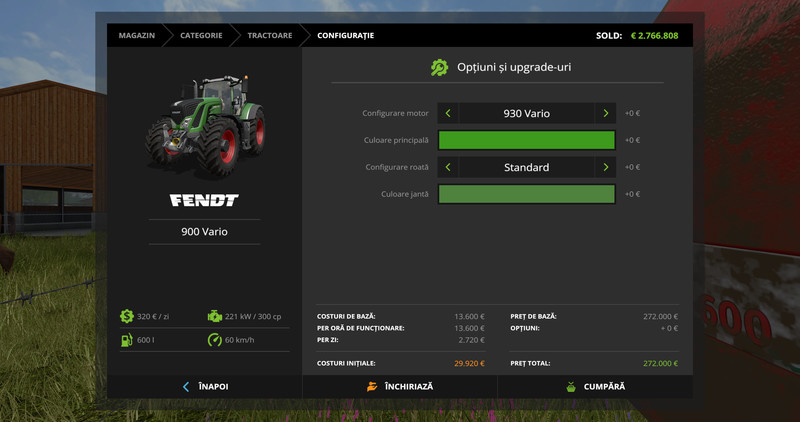Click the green gear options icon

(x=439, y=68)
